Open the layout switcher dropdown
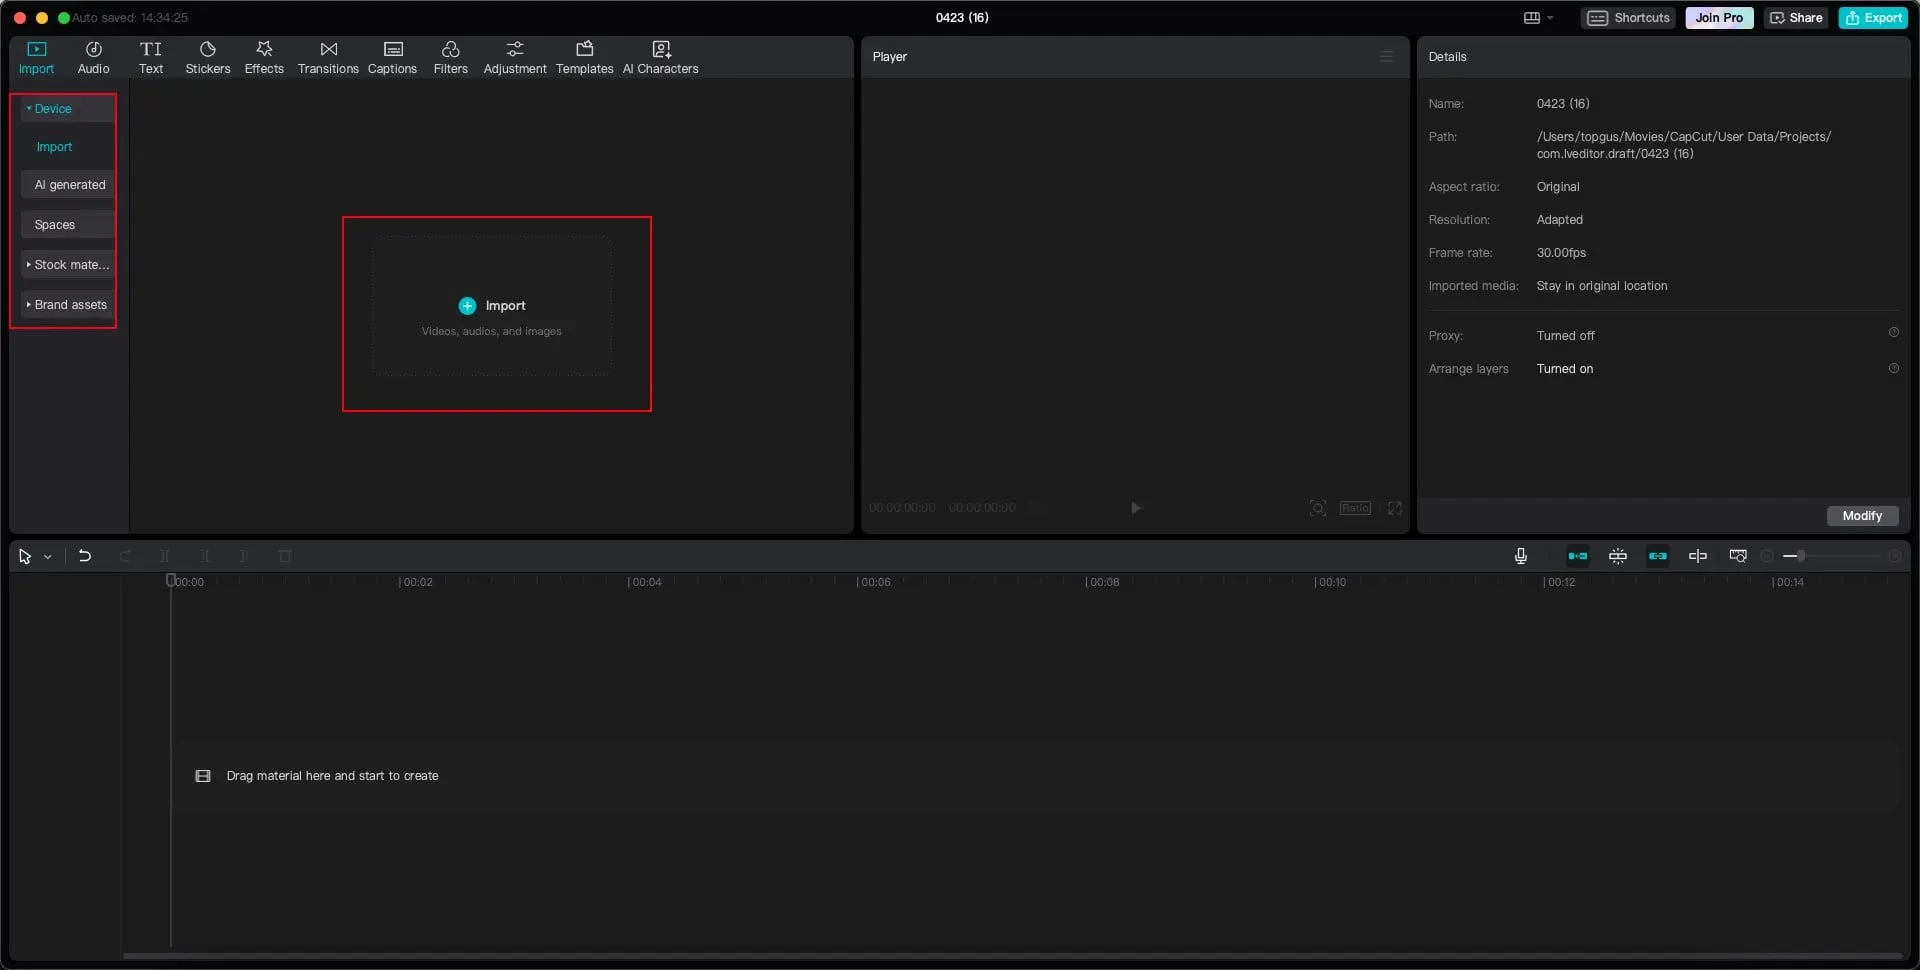 (x=1538, y=18)
